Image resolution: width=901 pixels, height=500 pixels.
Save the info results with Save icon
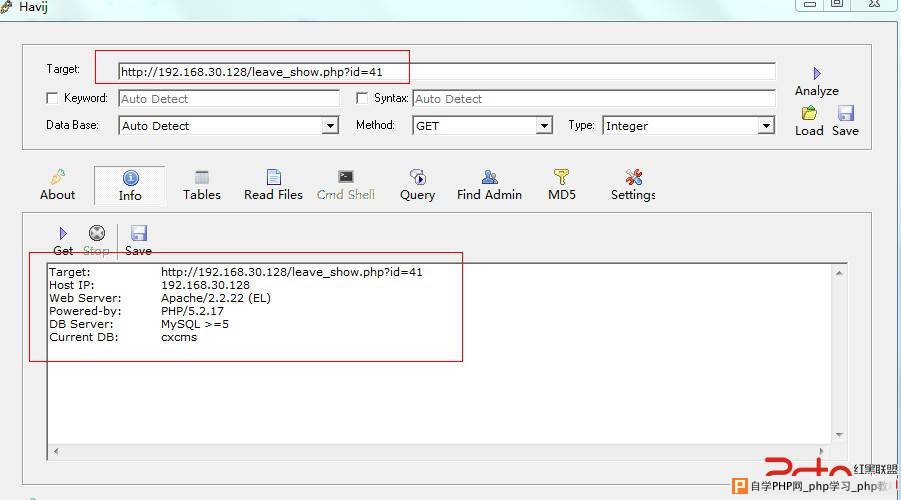pyautogui.click(x=138, y=241)
